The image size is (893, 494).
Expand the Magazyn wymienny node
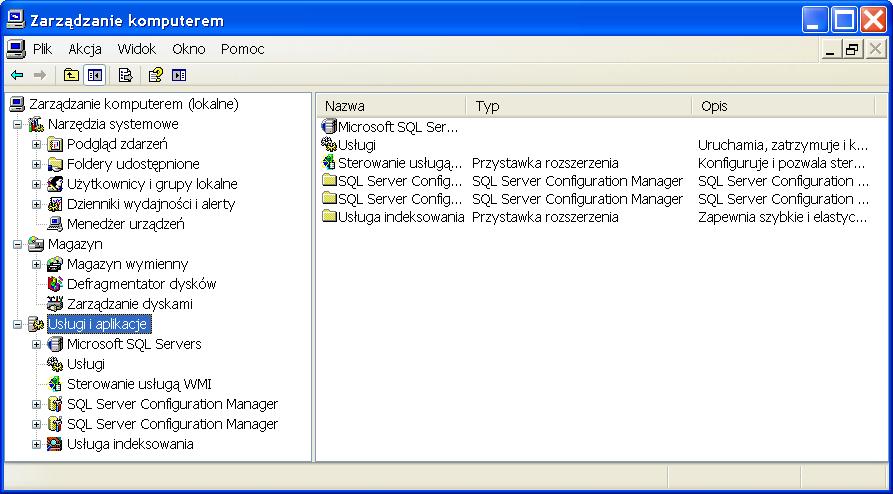click(x=36, y=264)
